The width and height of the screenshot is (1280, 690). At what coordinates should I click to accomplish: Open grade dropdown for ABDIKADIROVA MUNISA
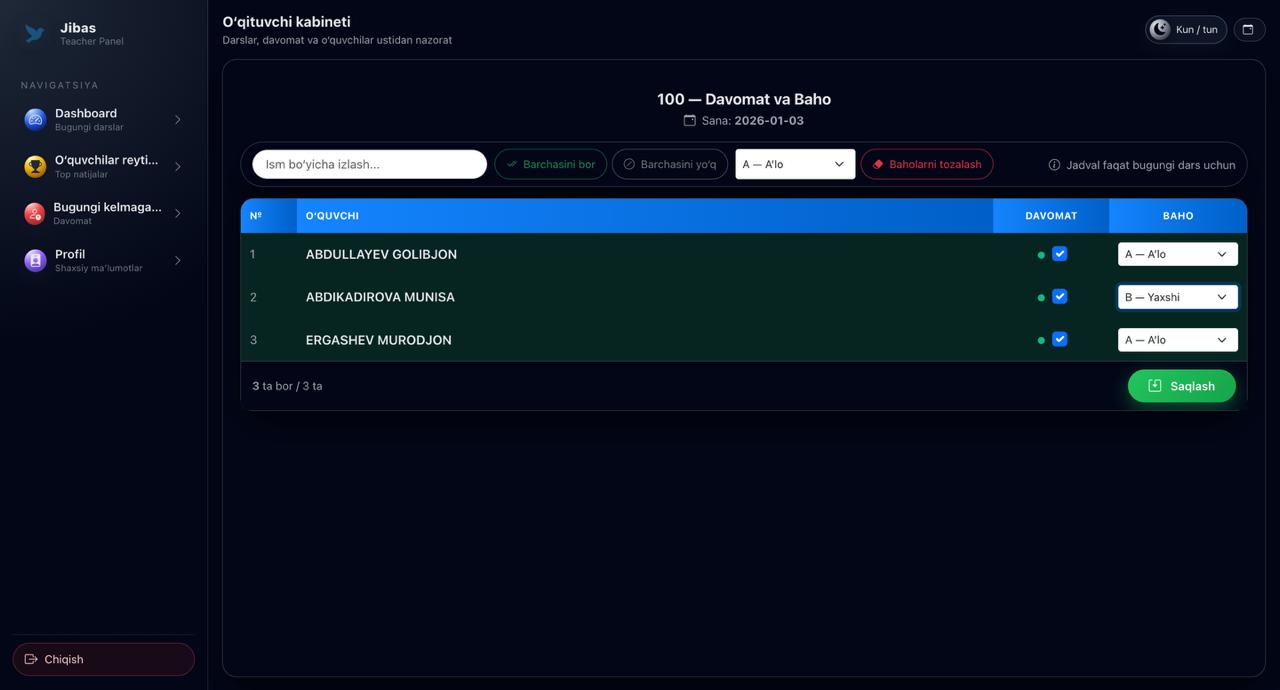[x=1177, y=297]
